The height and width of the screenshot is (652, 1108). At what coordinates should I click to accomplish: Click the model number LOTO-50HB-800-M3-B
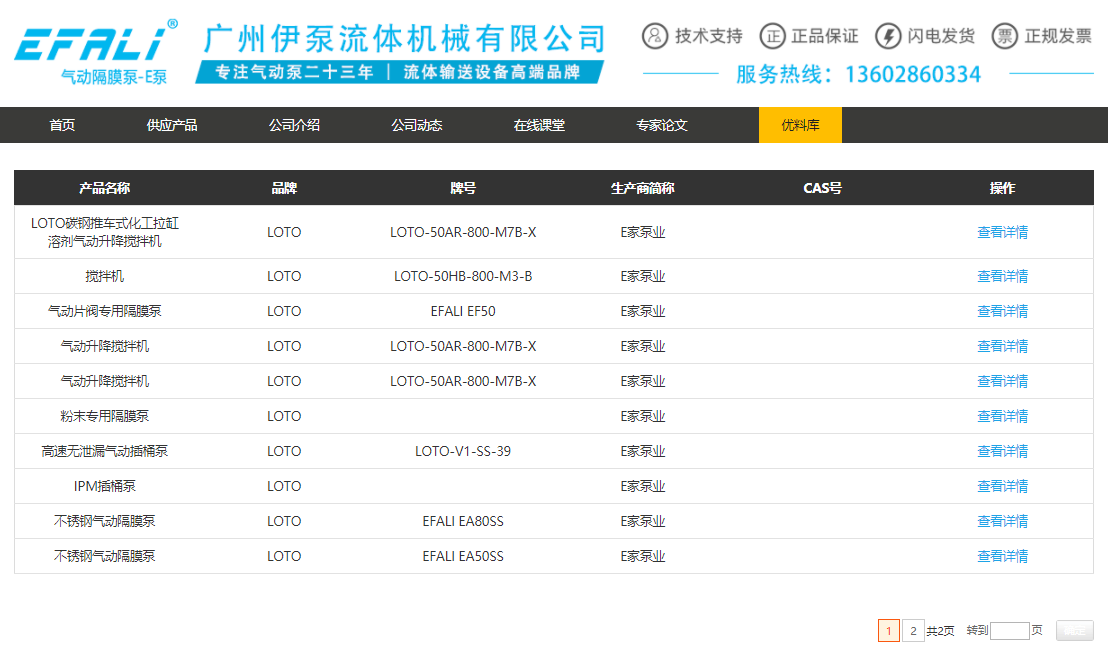coord(463,275)
